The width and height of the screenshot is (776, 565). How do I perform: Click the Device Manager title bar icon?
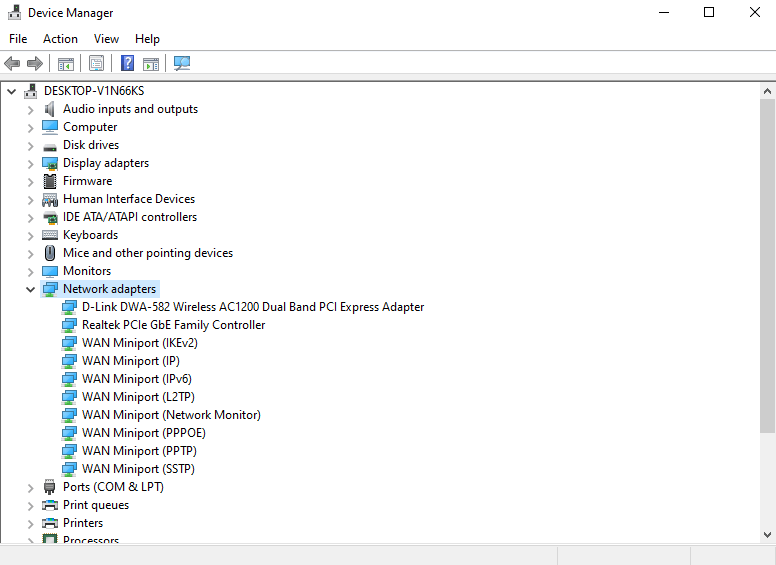14,12
